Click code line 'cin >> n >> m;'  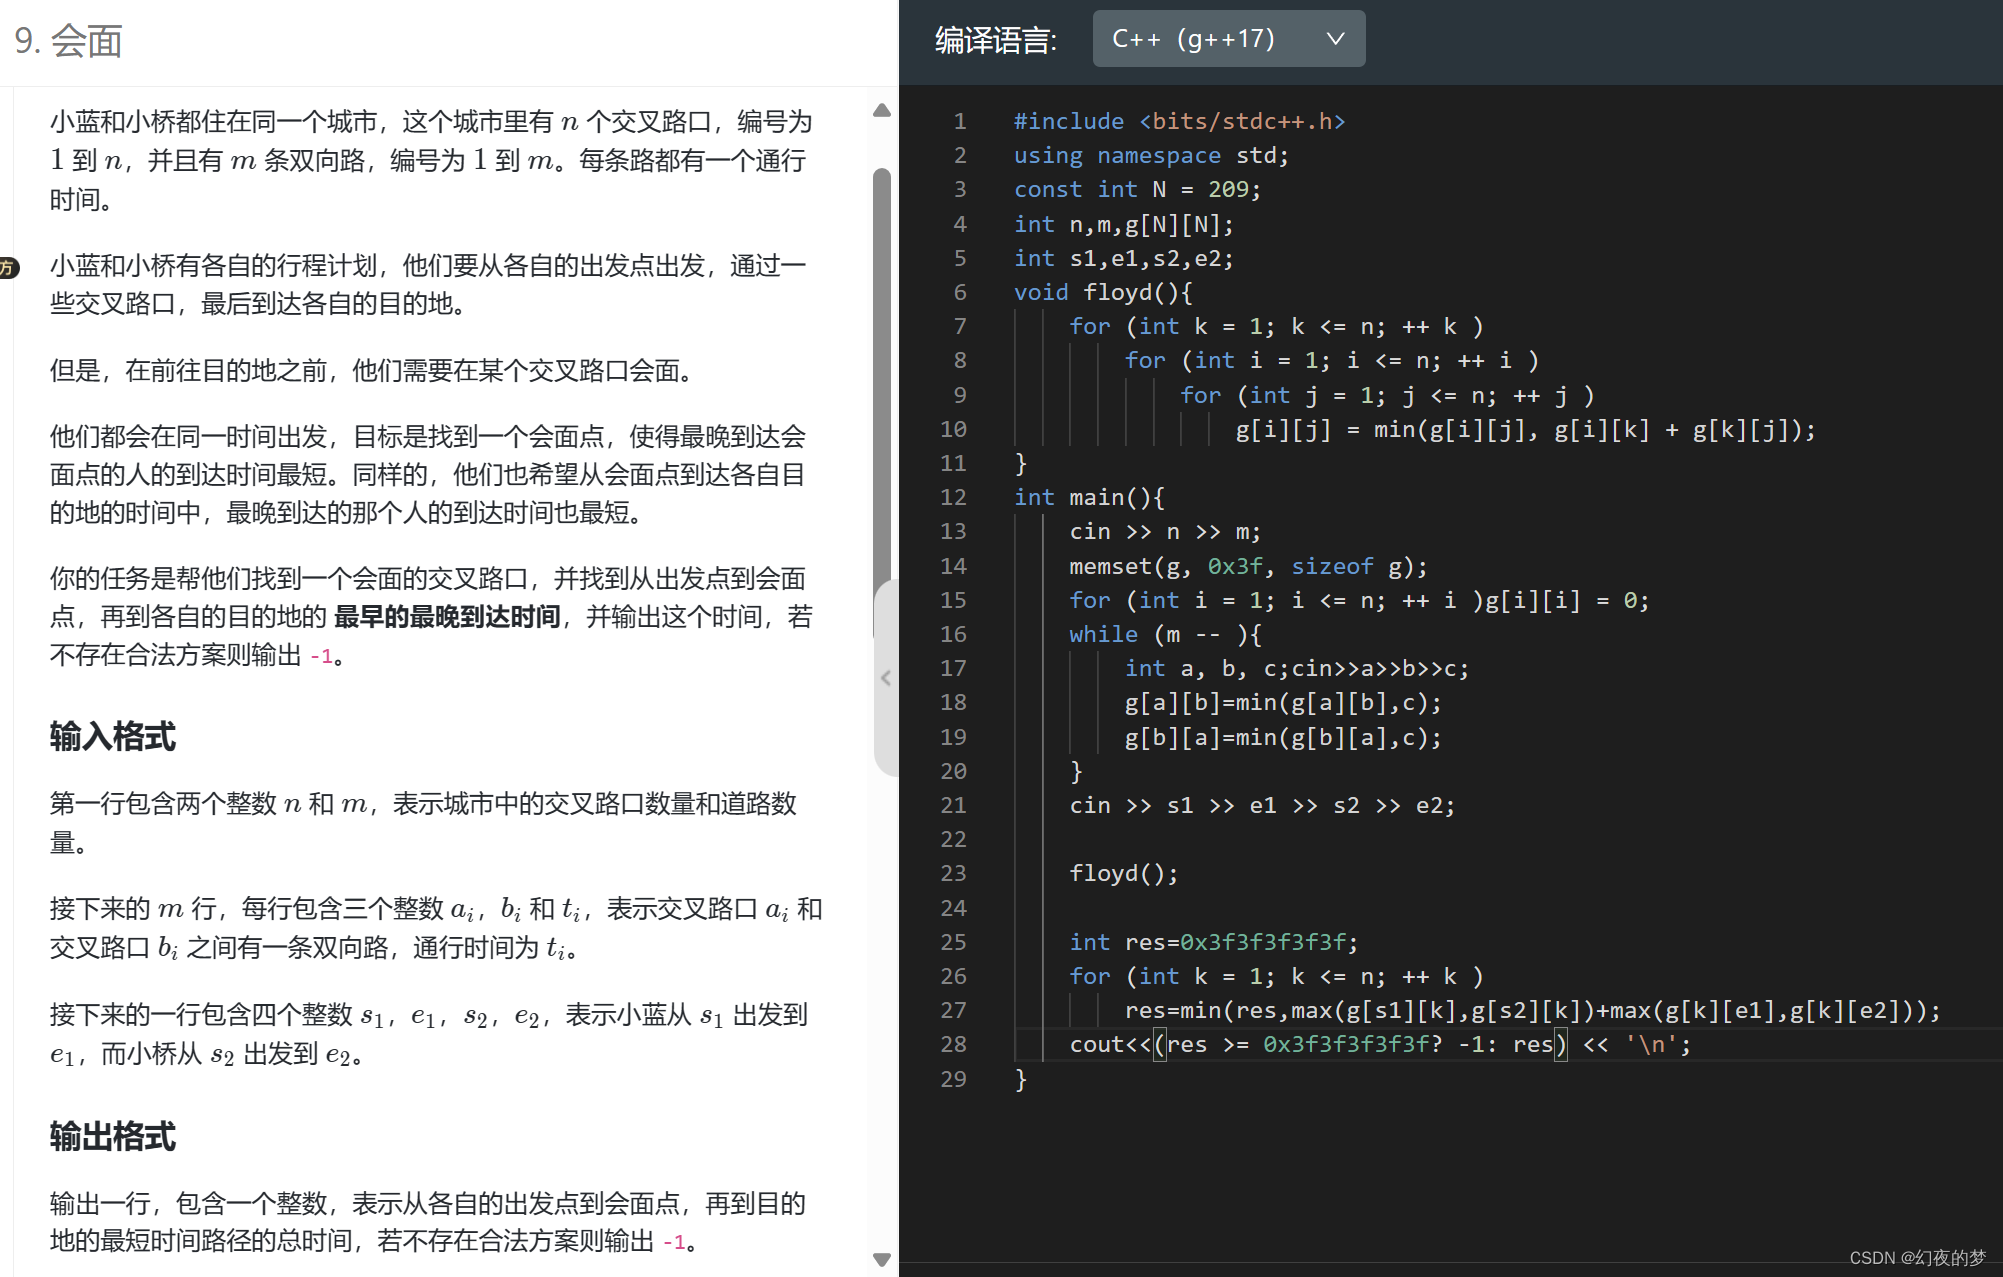(1165, 531)
